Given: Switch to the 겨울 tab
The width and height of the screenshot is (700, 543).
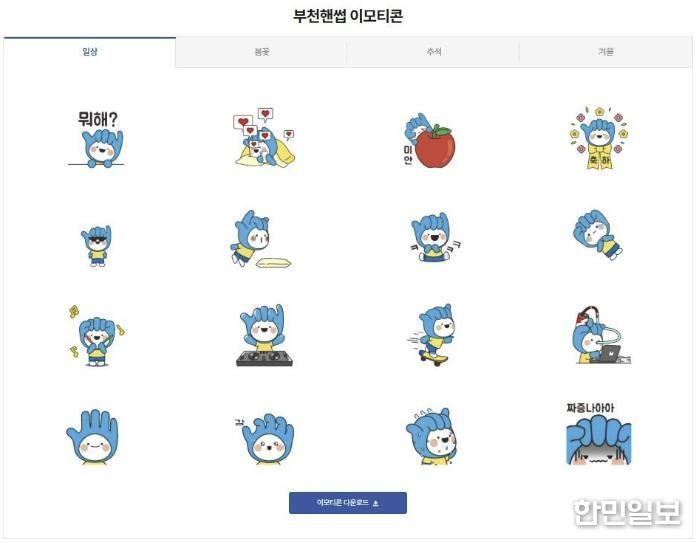Looking at the screenshot, I should point(606,52).
